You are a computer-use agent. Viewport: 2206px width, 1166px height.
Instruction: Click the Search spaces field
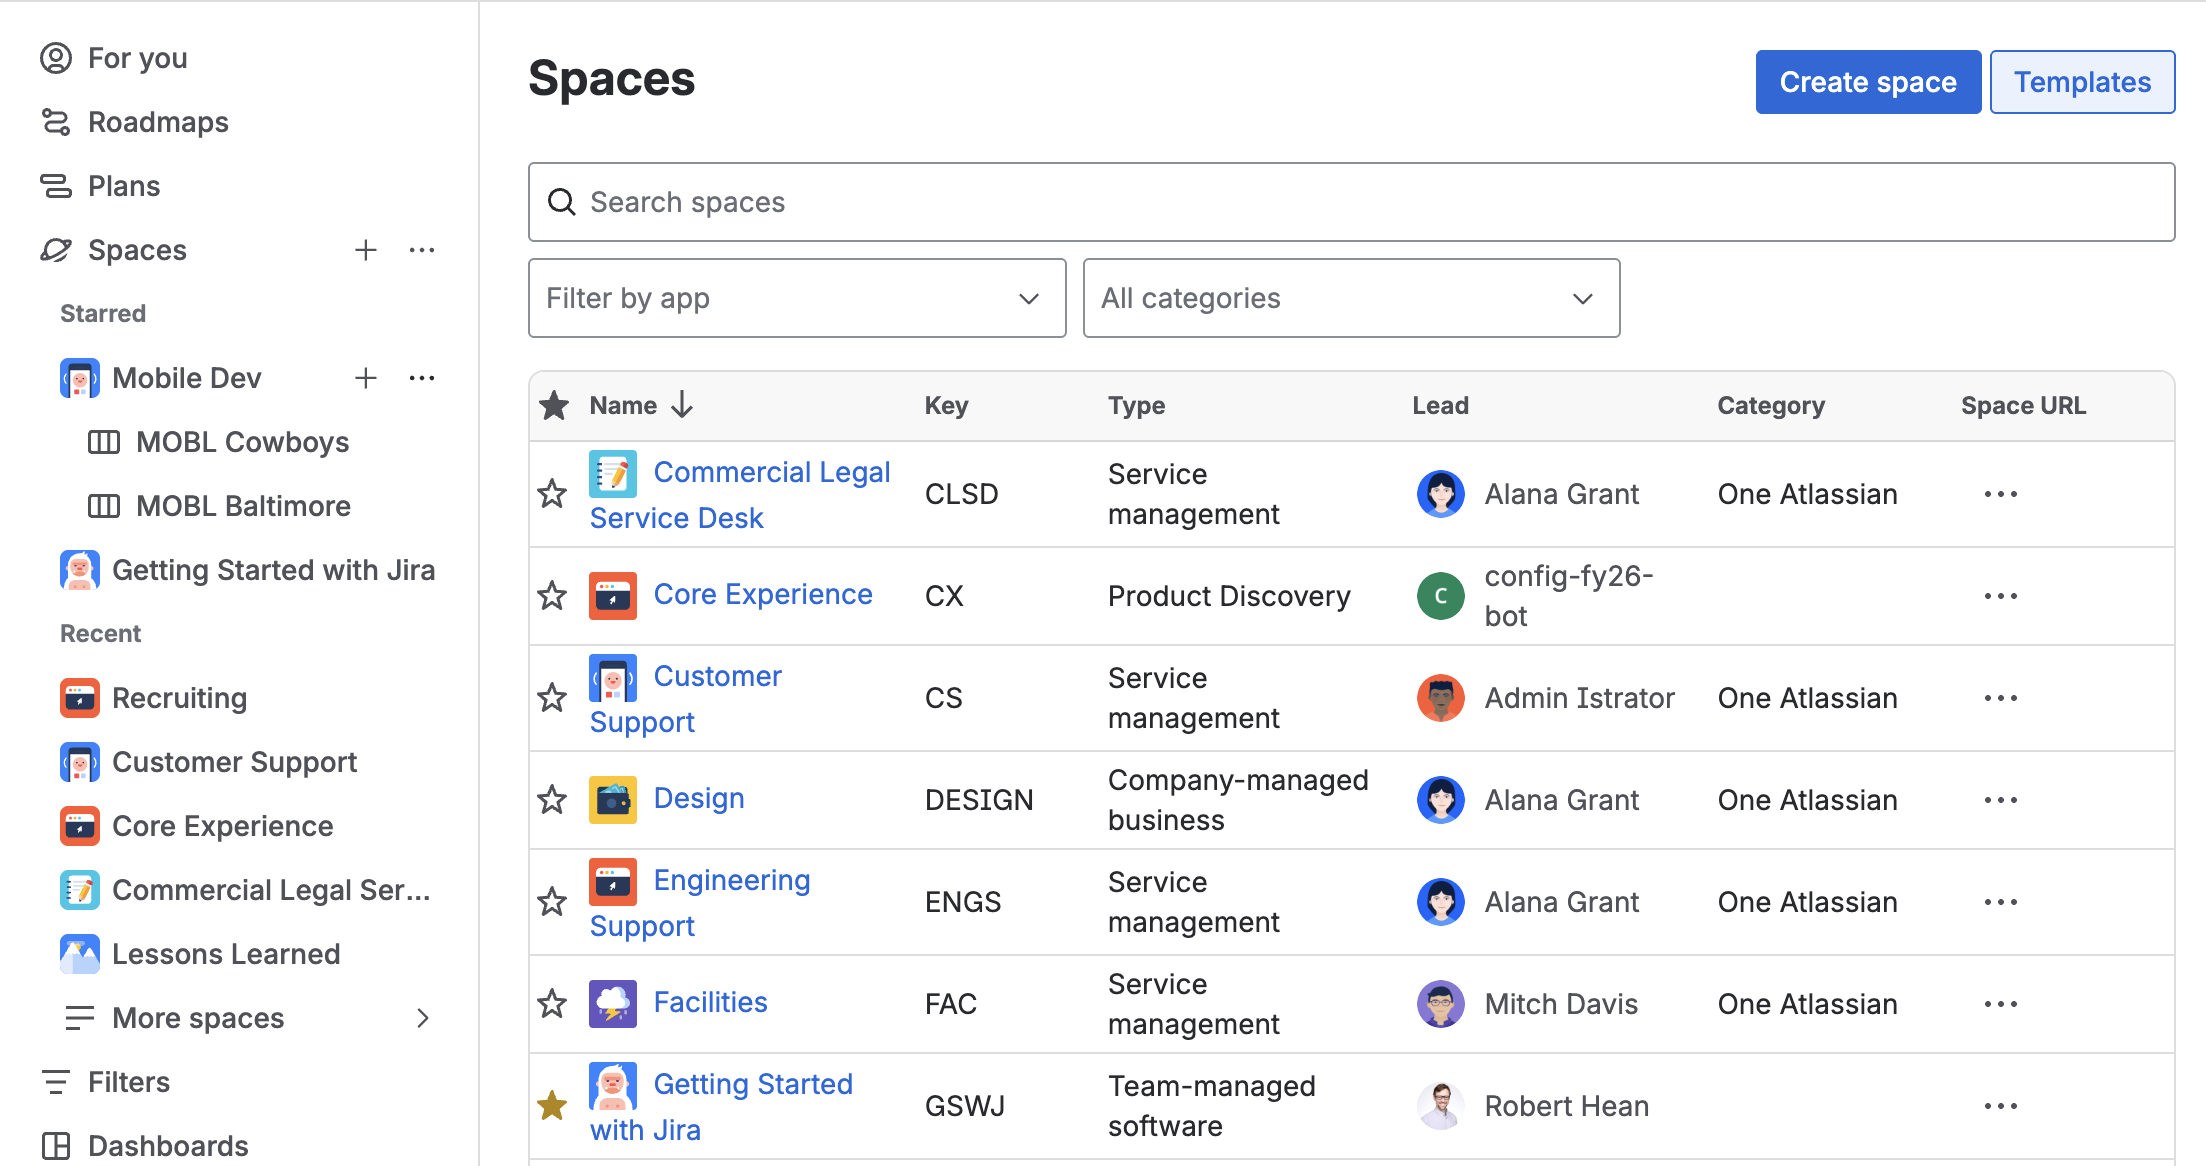tap(1100, 201)
